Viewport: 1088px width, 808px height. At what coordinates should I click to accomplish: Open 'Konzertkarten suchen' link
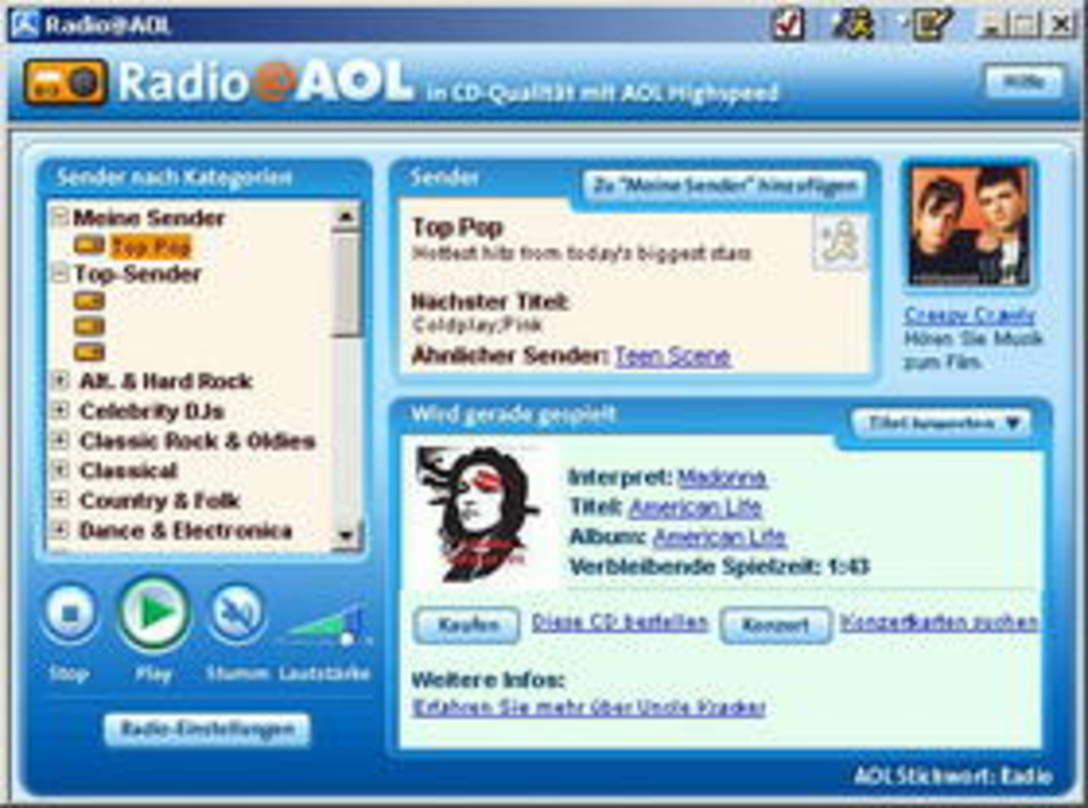coord(940,622)
